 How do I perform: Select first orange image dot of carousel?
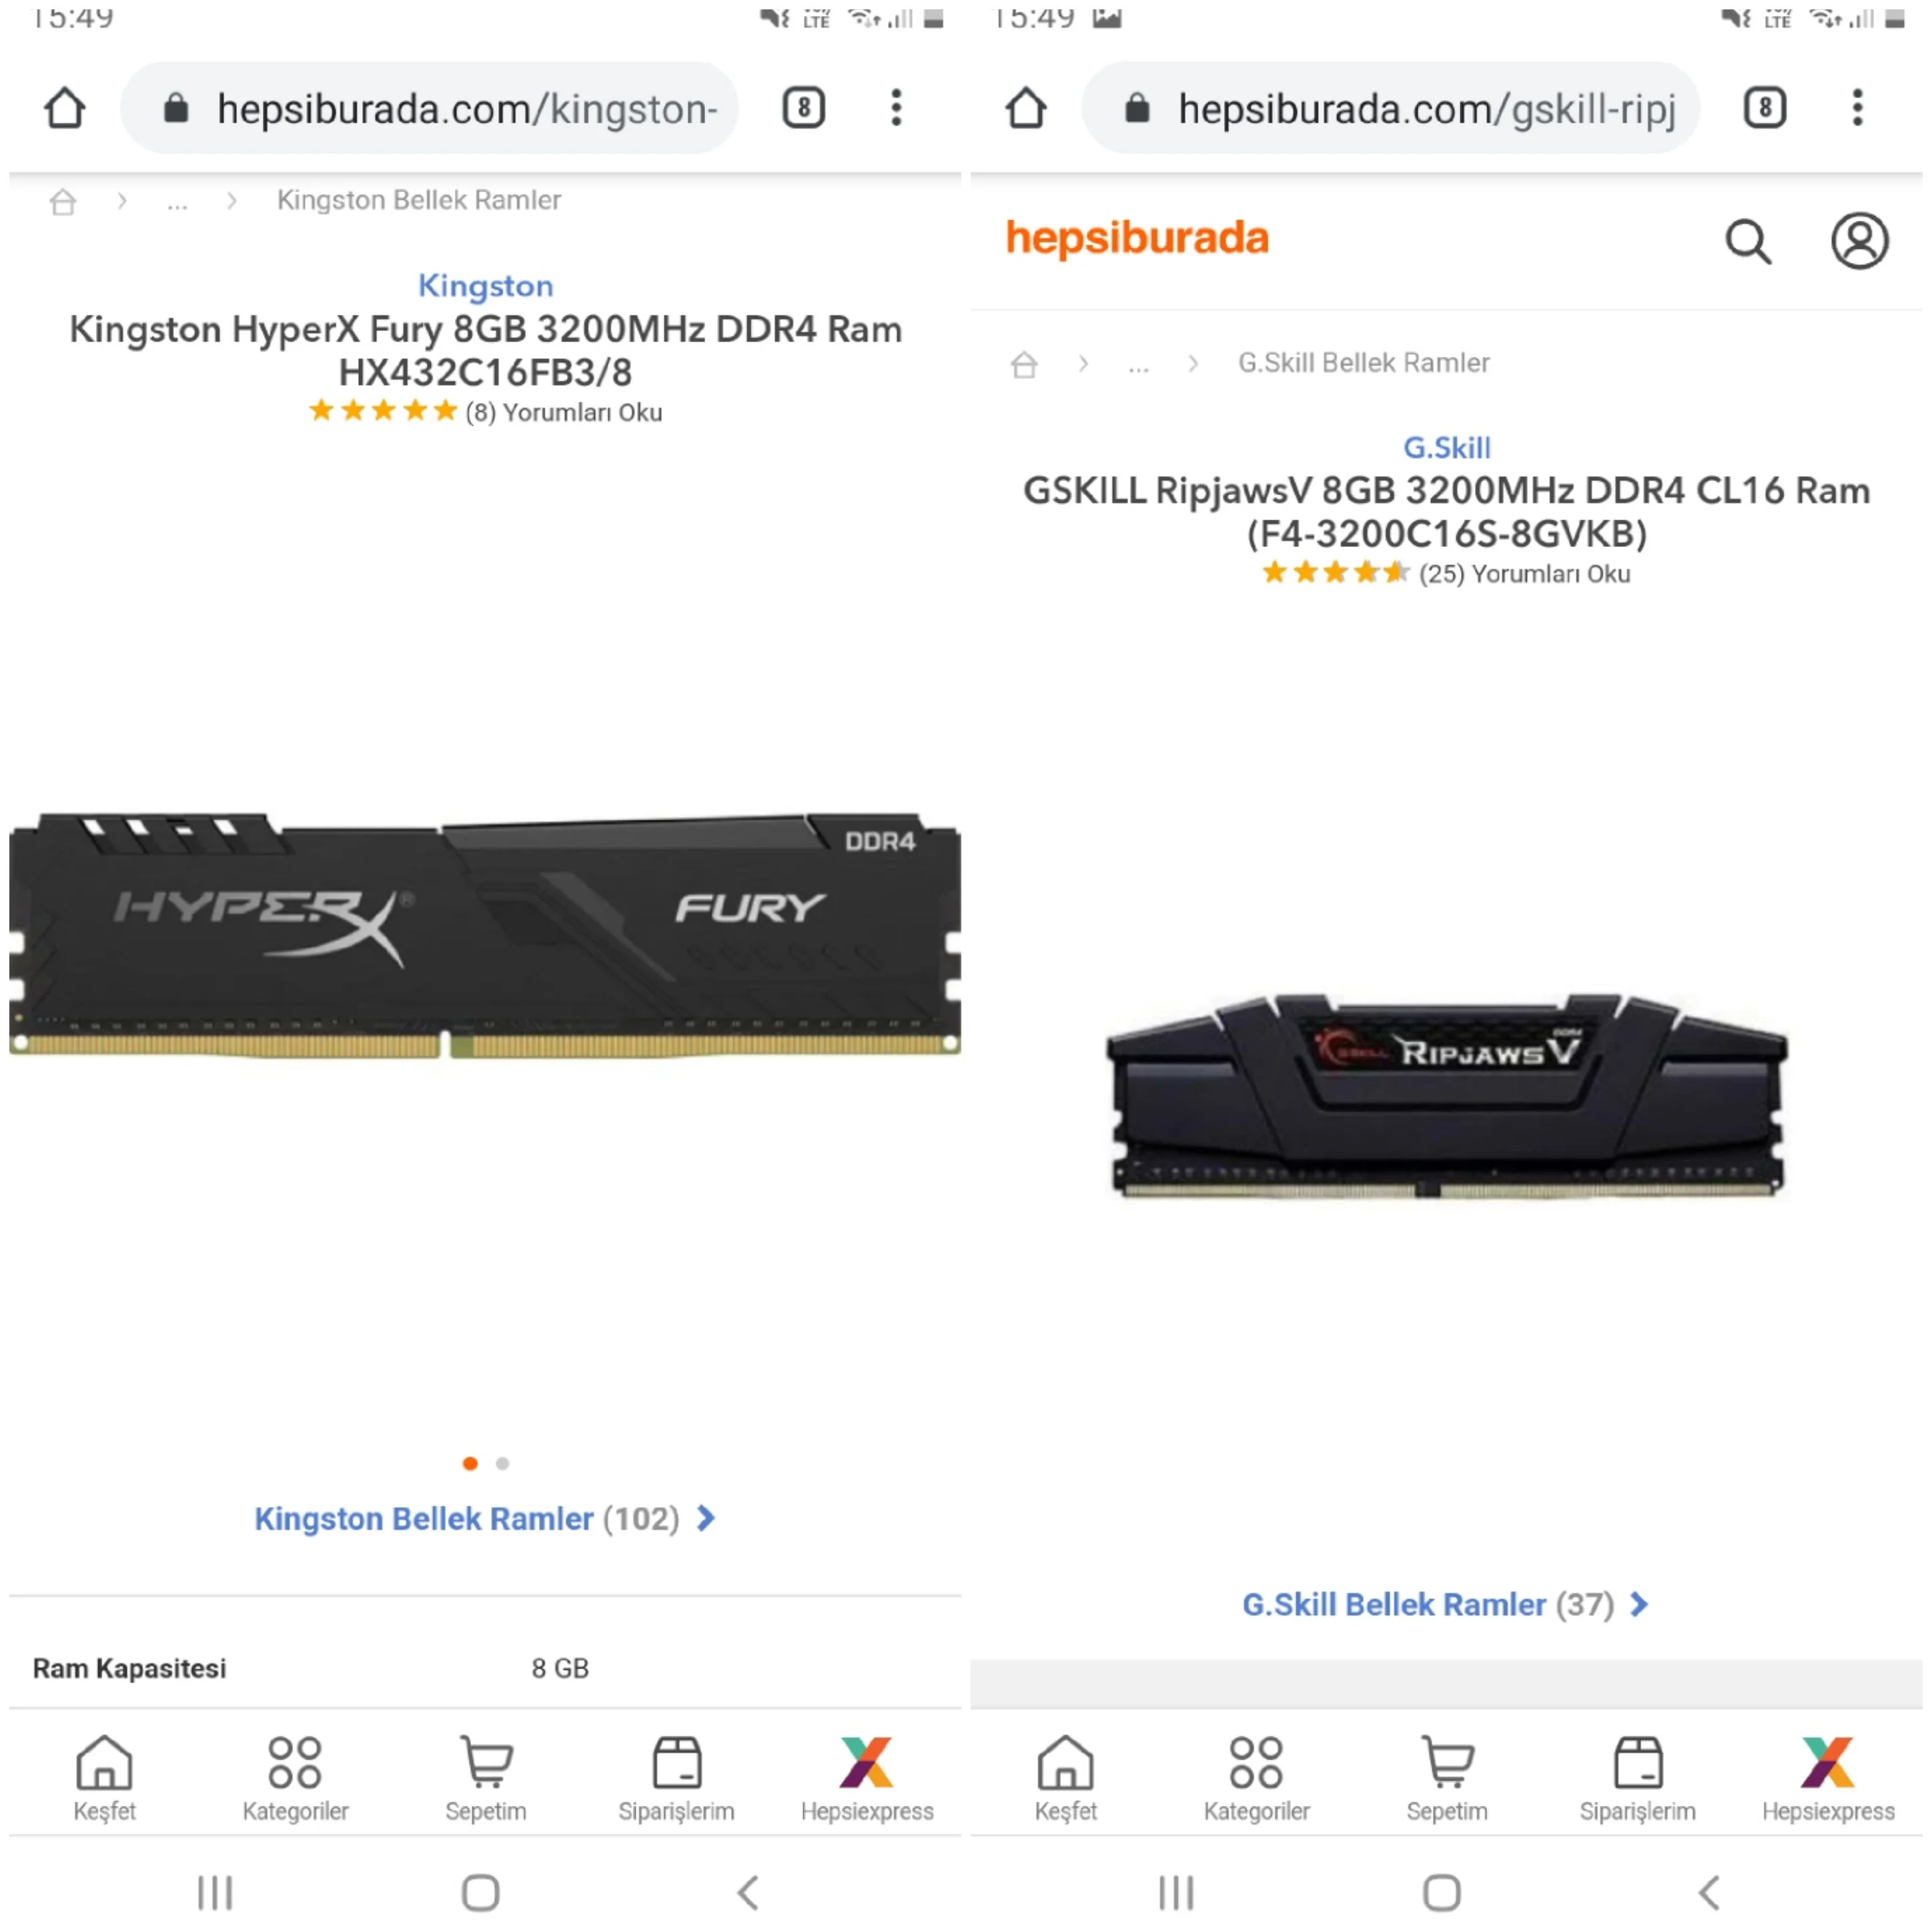(x=470, y=1464)
